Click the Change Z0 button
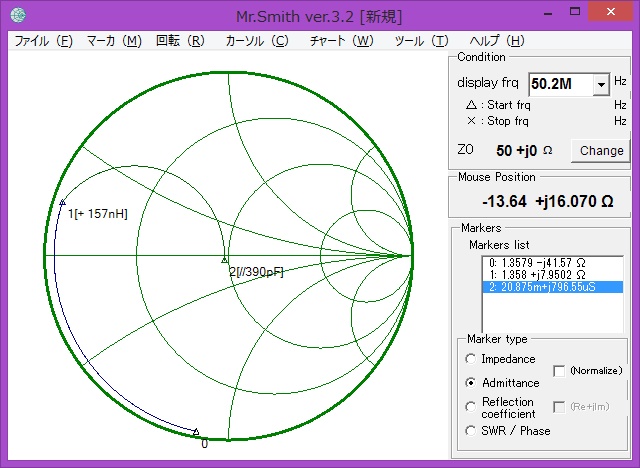The image size is (640, 468). point(601,151)
